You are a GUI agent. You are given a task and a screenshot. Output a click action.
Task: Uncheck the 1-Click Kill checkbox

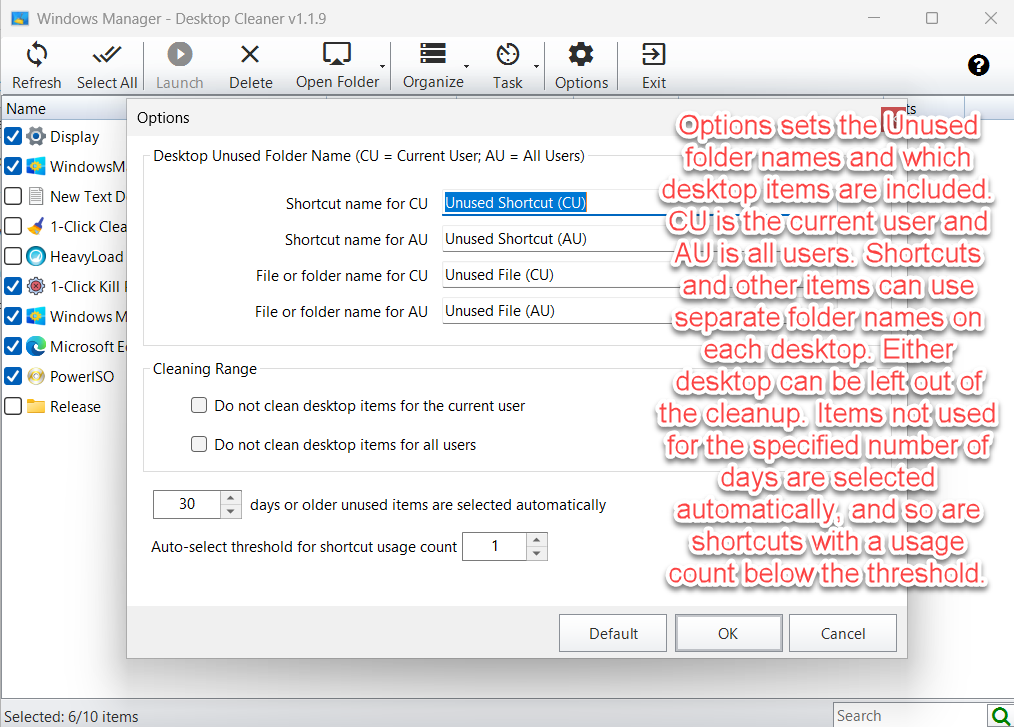click(x=13, y=286)
